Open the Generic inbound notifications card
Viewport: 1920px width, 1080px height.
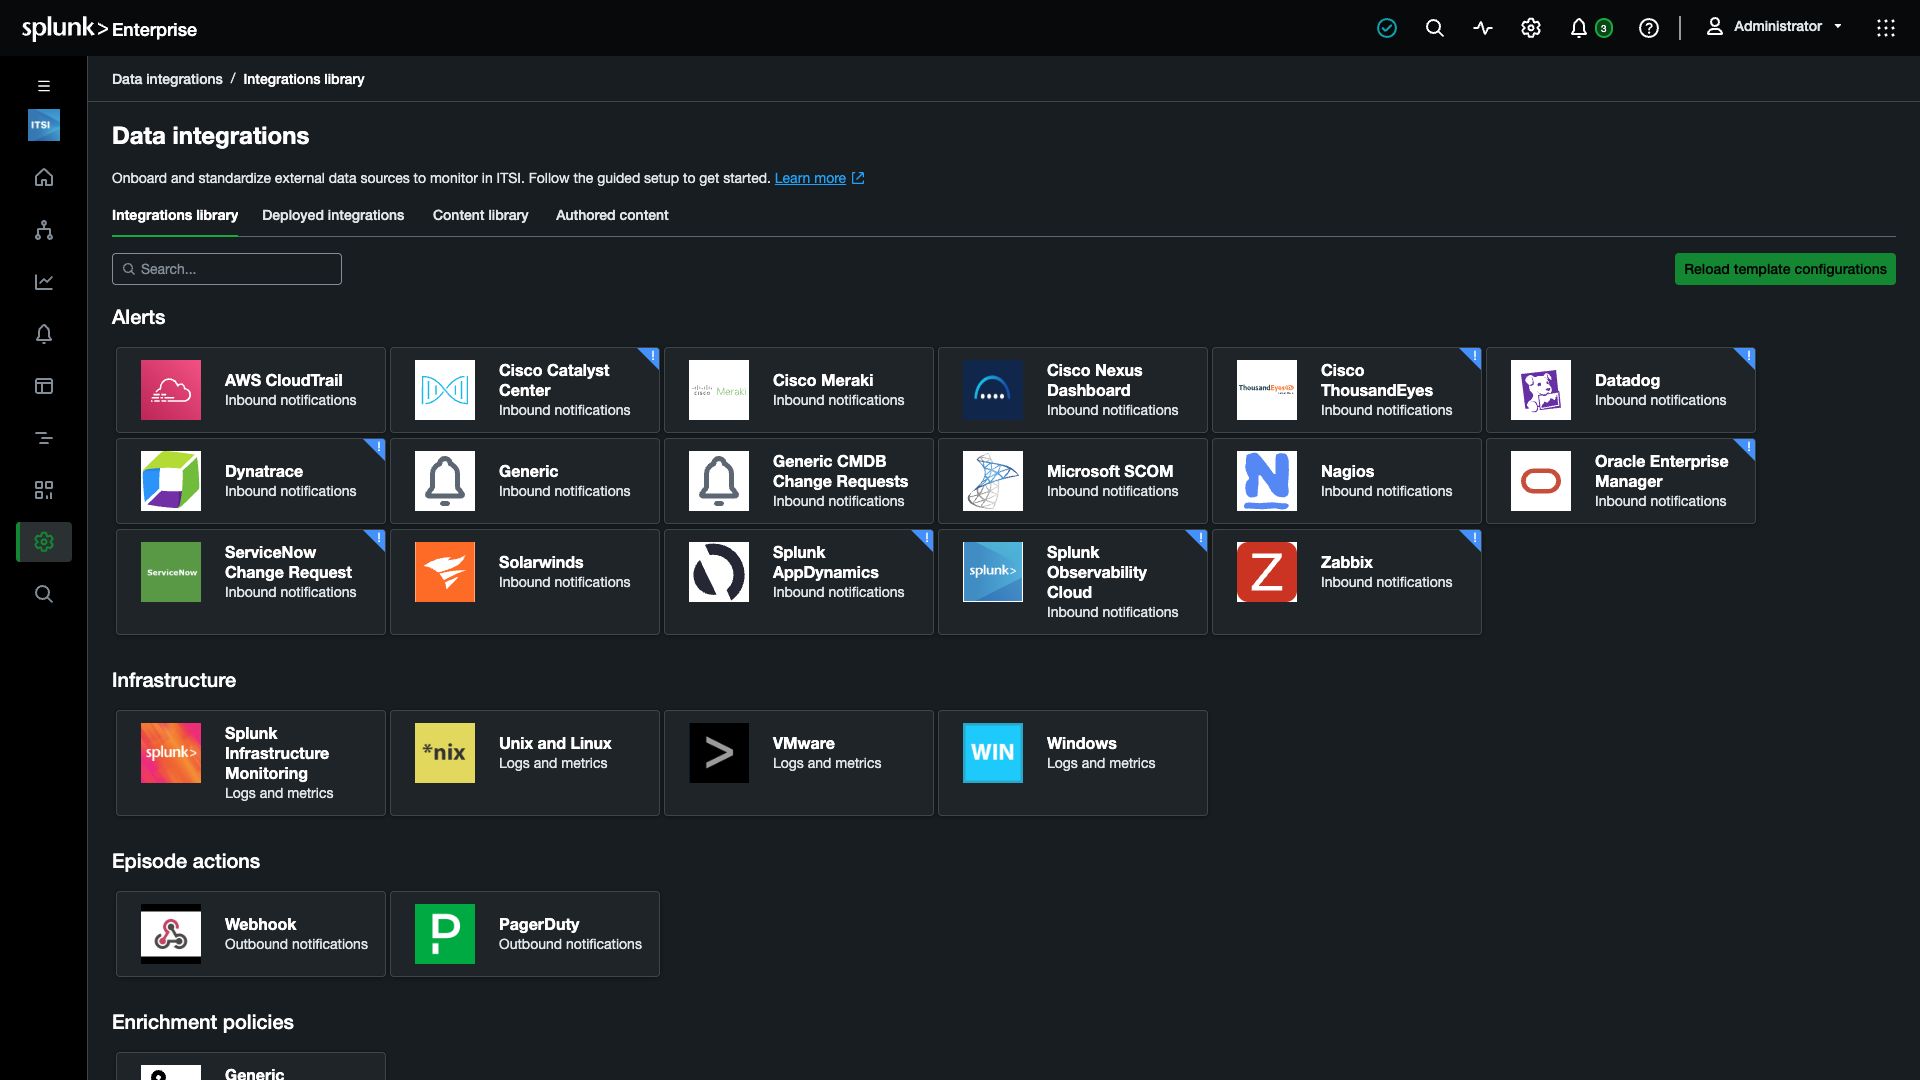(525, 481)
